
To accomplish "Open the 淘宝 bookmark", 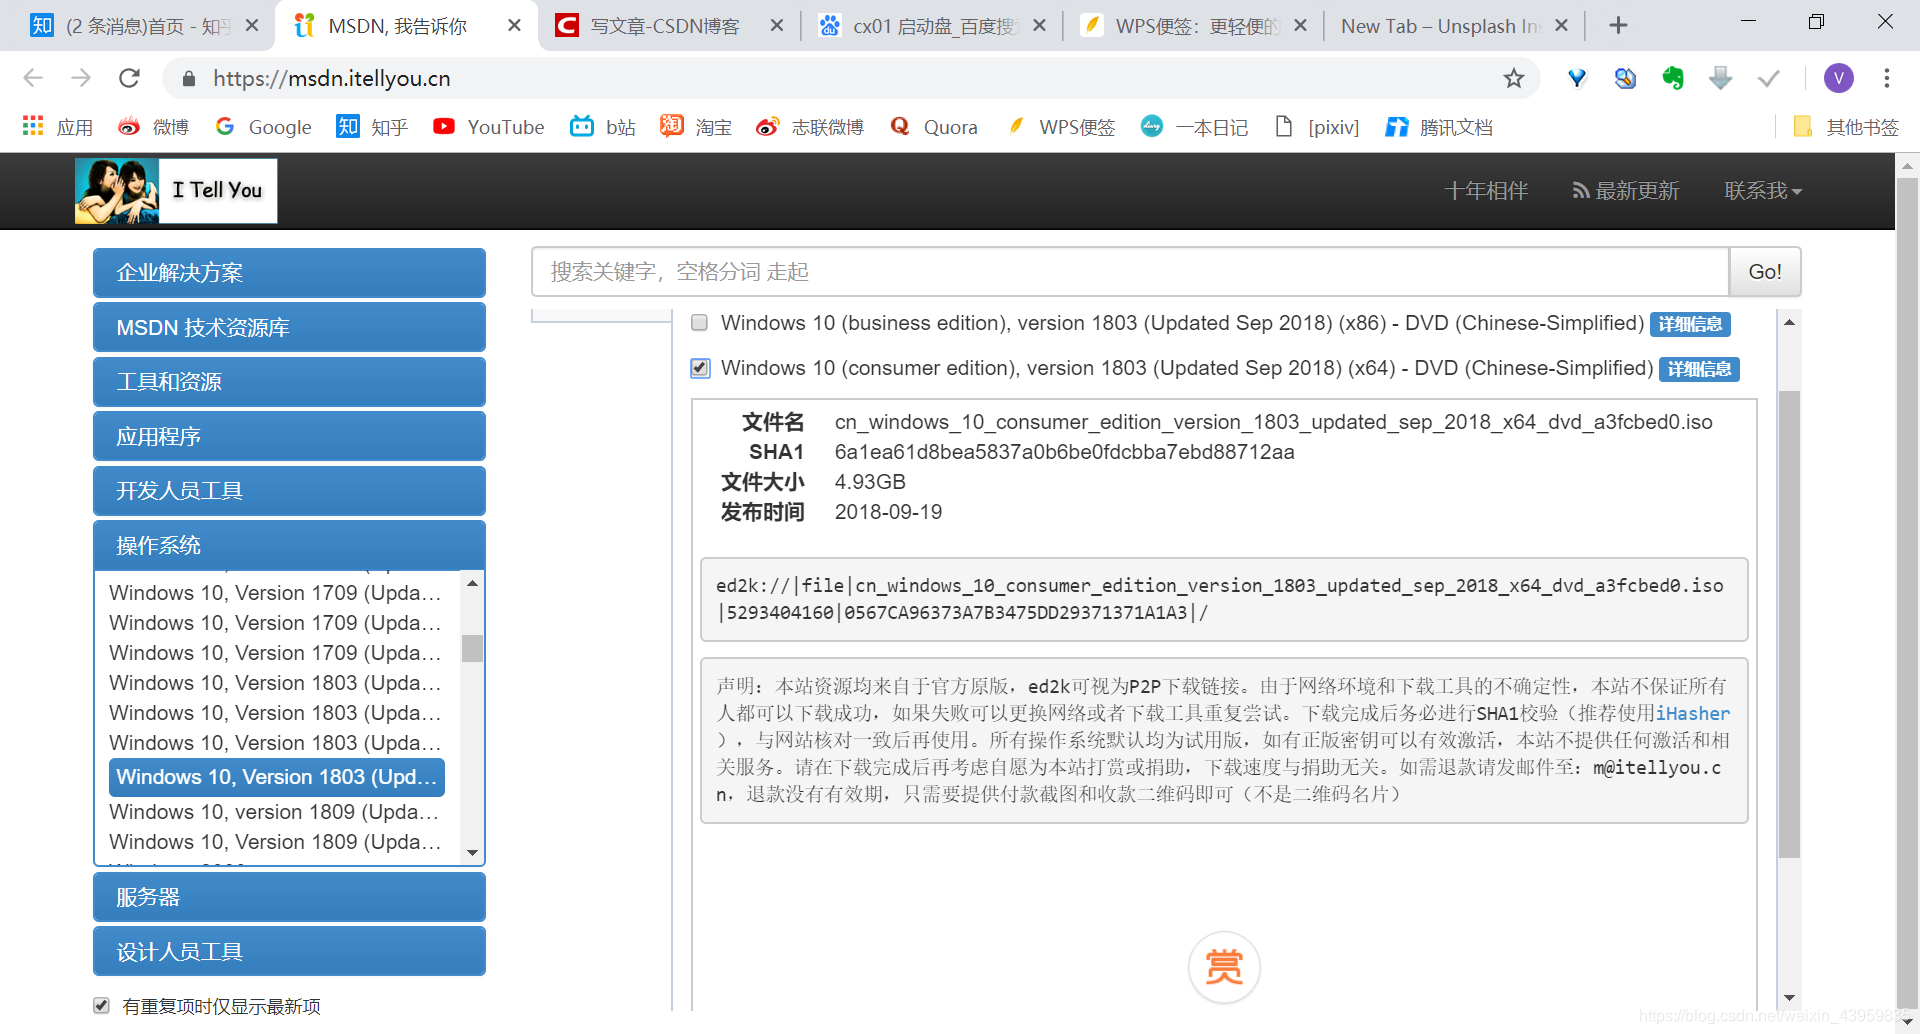I will (695, 127).
